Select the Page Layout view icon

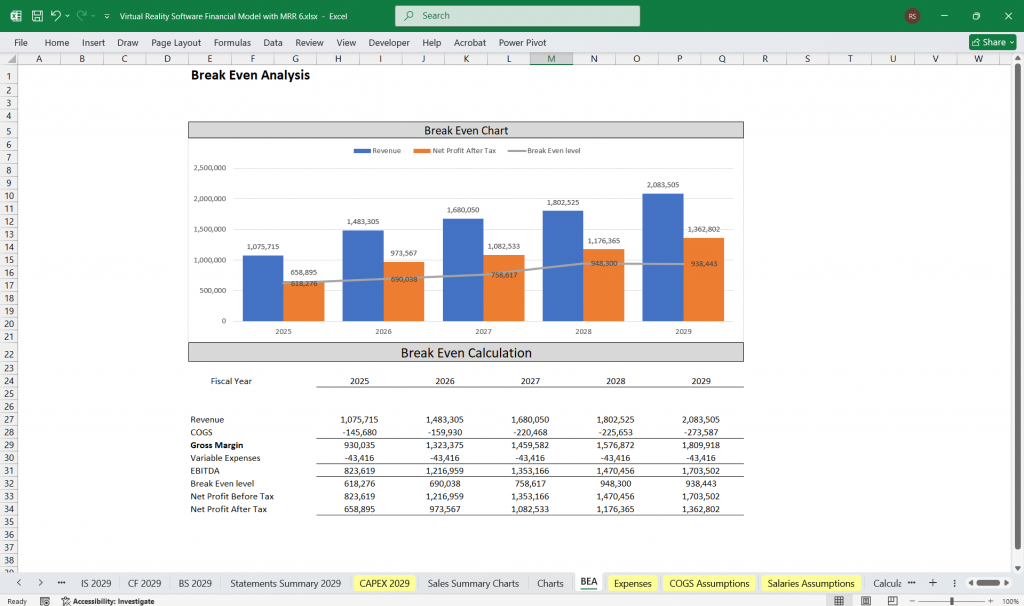coord(865,600)
